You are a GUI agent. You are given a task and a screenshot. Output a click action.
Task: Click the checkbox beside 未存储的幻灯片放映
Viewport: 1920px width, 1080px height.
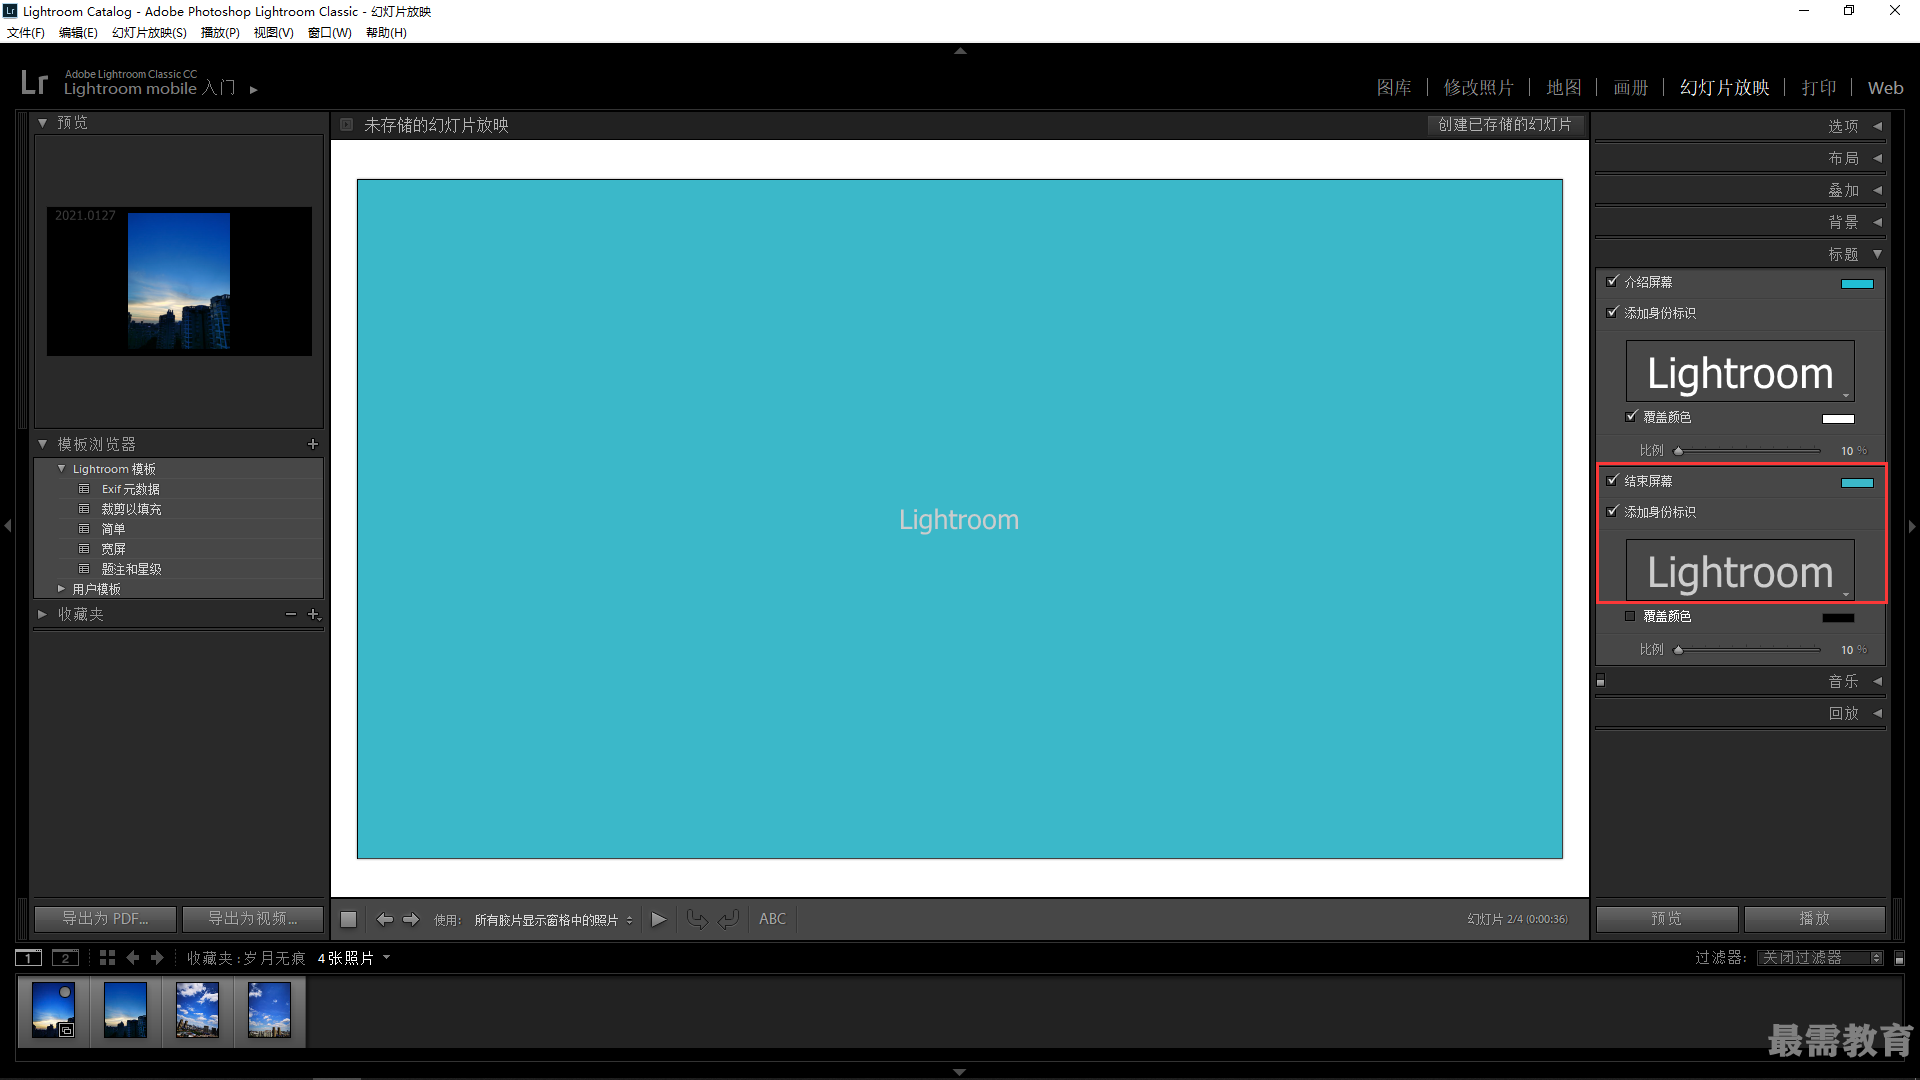tap(346, 125)
